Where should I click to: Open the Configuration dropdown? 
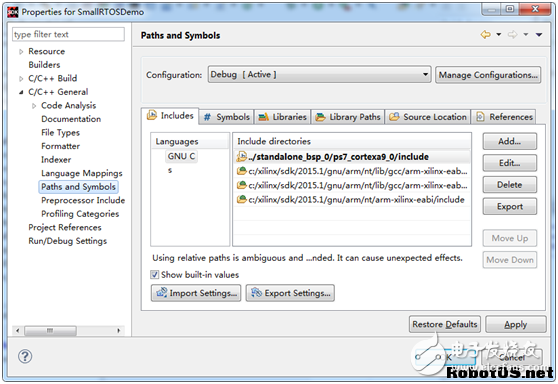(x=319, y=75)
